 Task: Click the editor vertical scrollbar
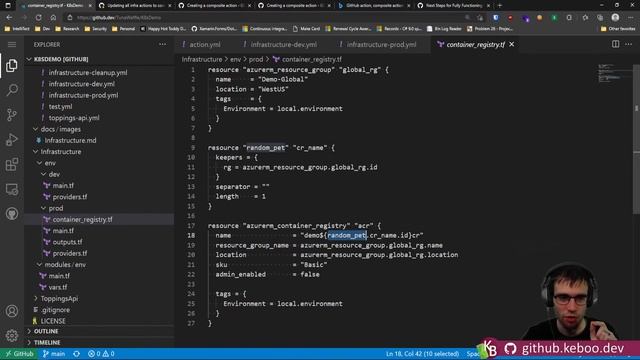click(x=636, y=139)
